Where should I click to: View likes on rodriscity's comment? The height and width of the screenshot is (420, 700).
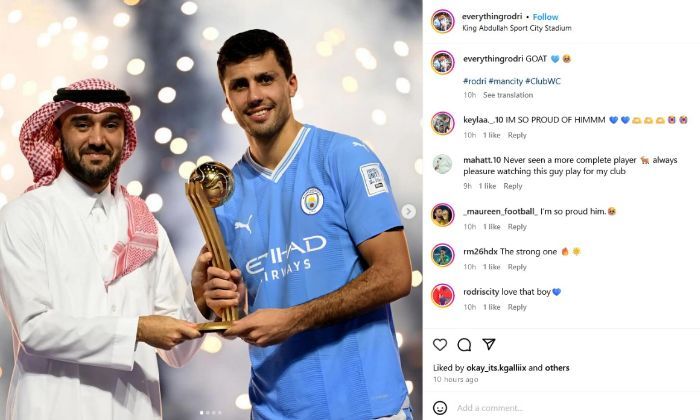pos(492,307)
